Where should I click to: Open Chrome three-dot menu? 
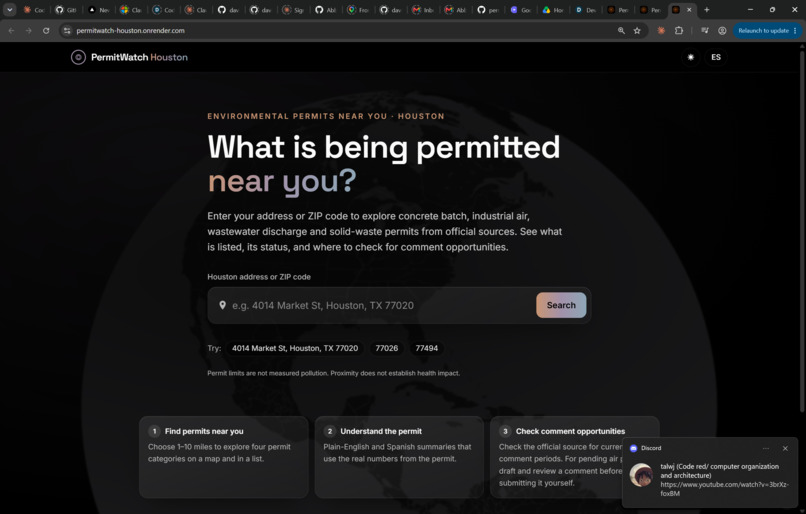[796, 31]
